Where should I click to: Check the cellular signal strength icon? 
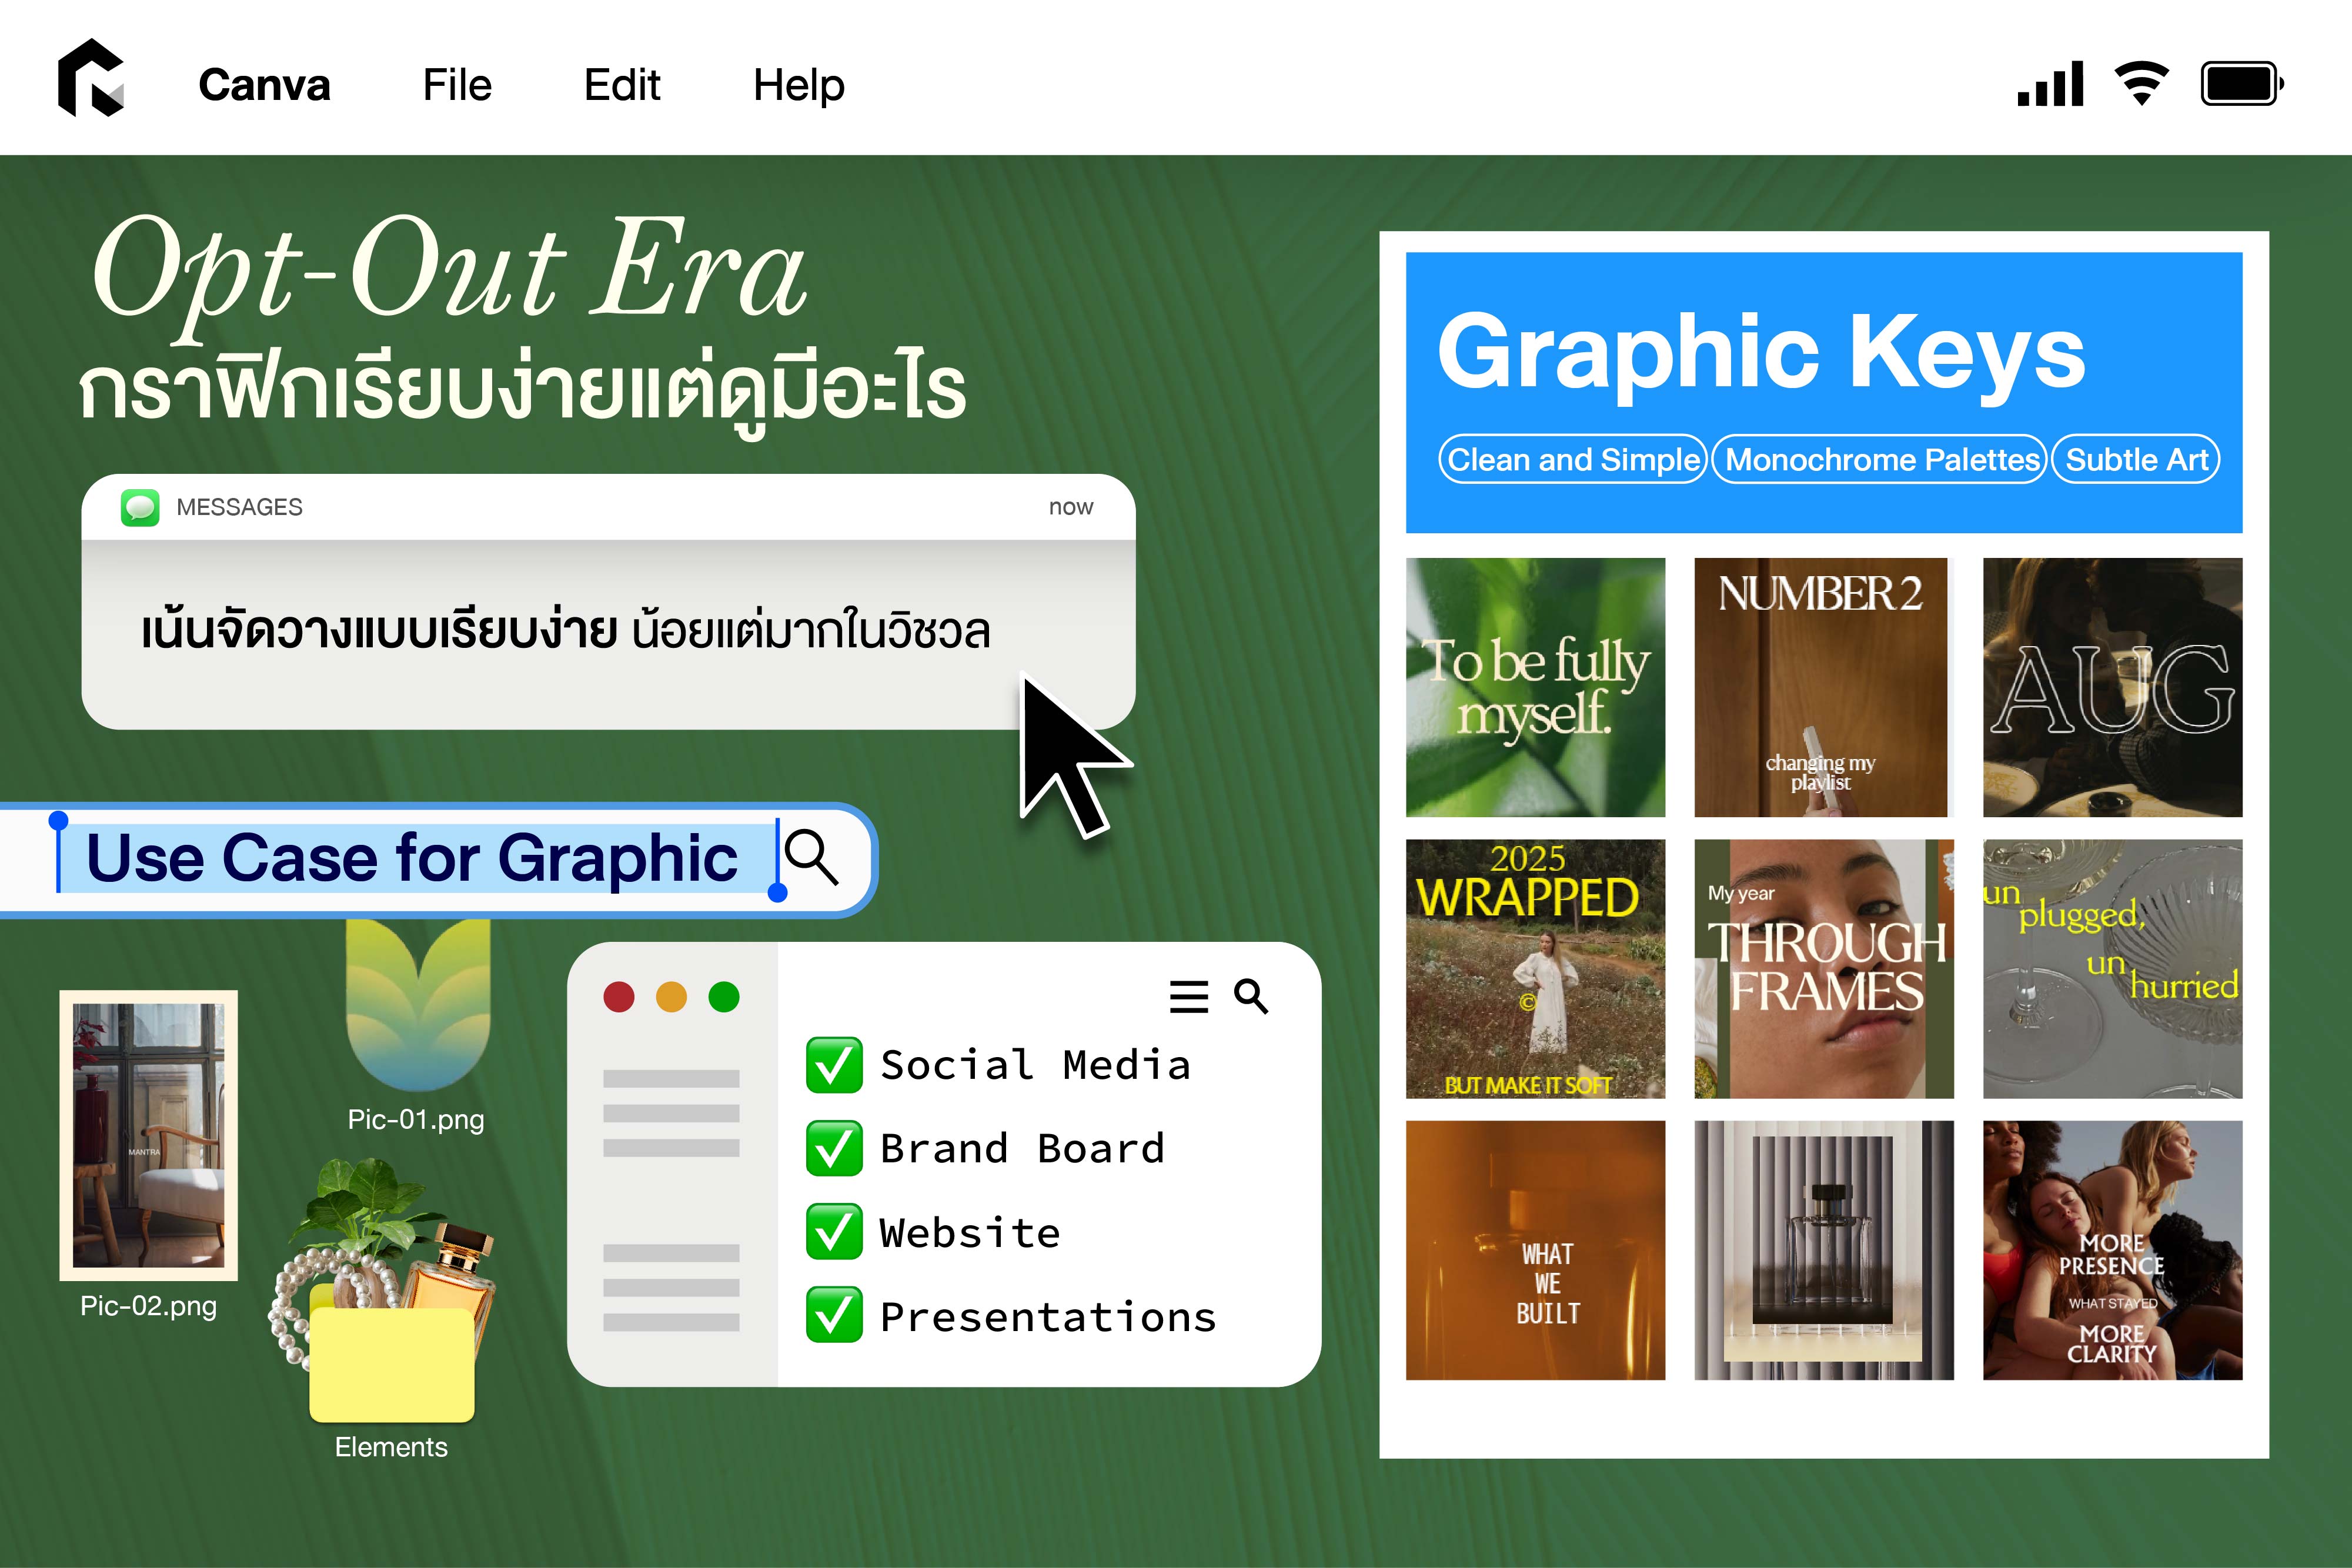(x=2050, y=83)
